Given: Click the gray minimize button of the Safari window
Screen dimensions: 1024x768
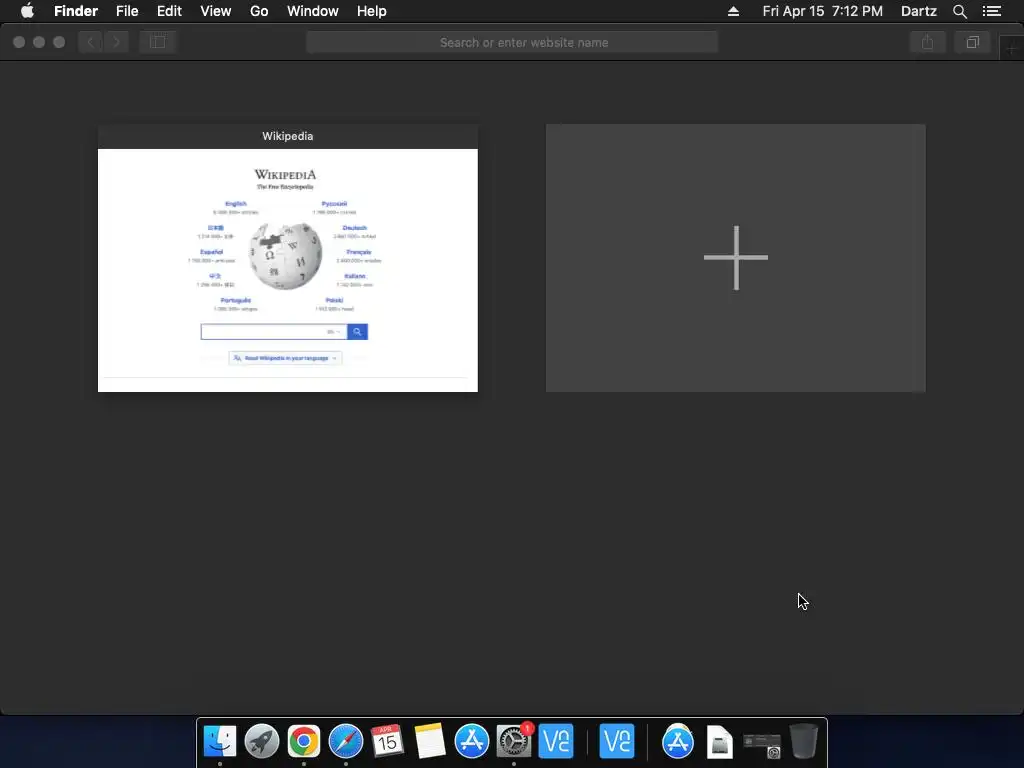Looking at the screenshot, I should (39, 42).
